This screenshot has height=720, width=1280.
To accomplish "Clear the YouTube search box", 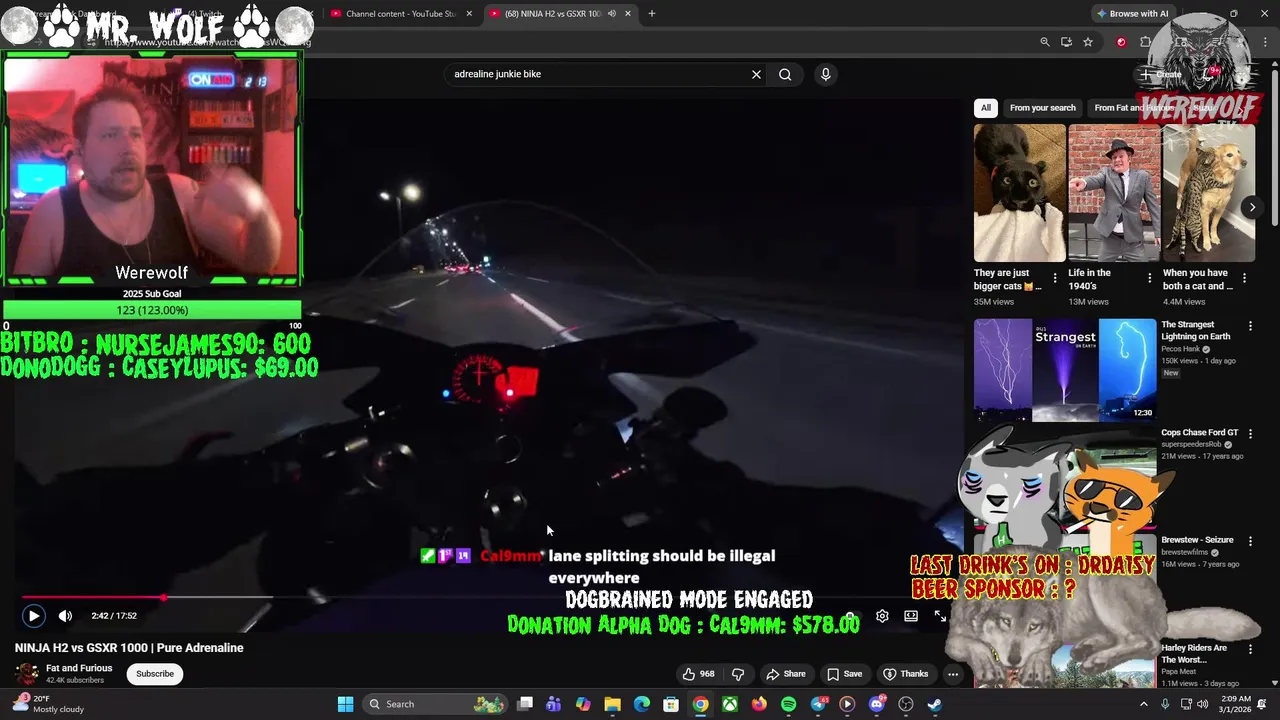I will (x=756, y=74).
